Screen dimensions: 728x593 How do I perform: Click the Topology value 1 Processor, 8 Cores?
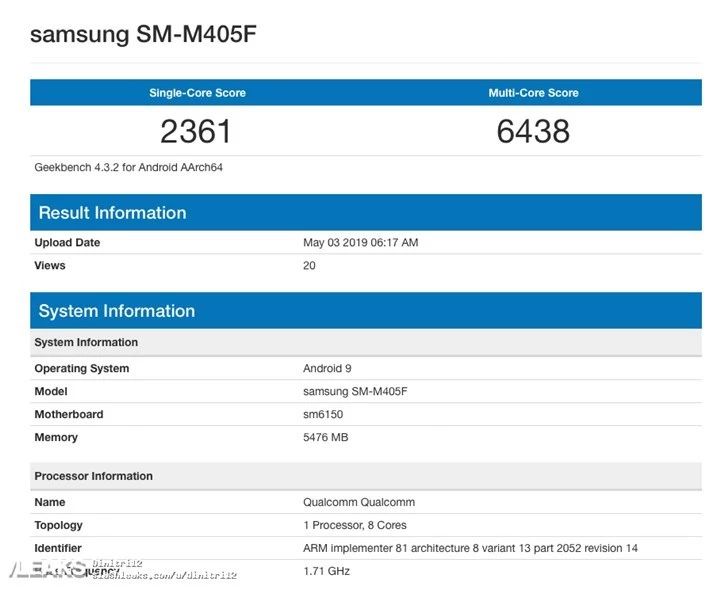pos(355,525)
